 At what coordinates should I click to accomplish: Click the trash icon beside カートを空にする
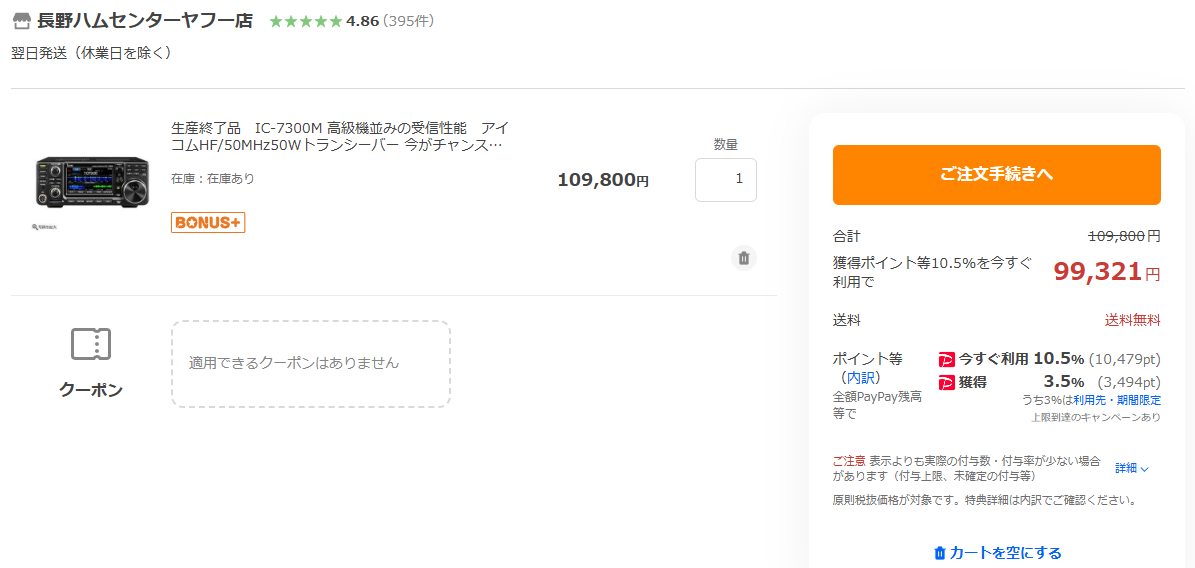(x=939, y=553)
